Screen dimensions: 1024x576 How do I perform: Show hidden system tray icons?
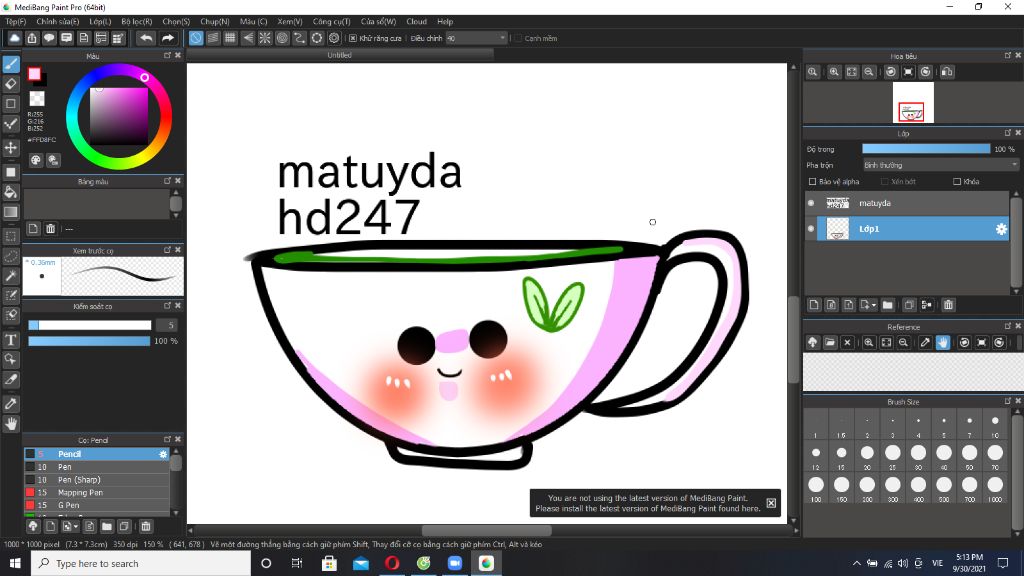coord(856,563)
